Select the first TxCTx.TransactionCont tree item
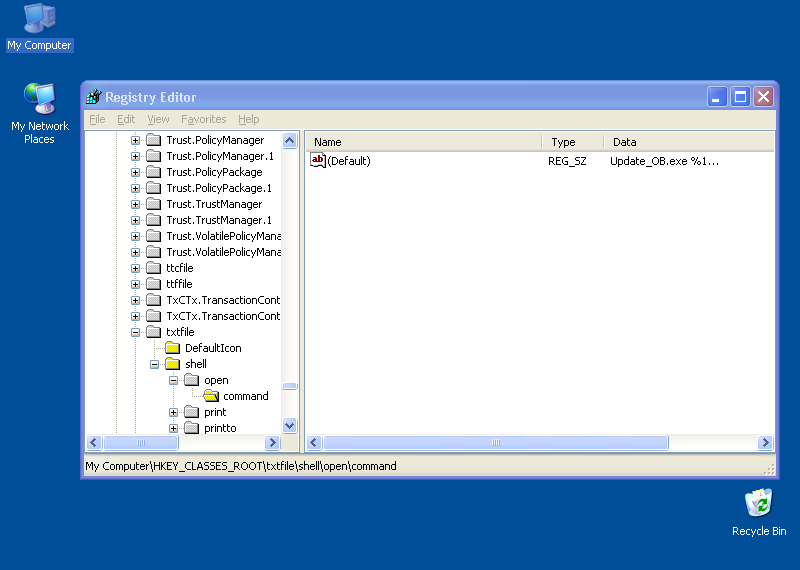 [223, 300]
